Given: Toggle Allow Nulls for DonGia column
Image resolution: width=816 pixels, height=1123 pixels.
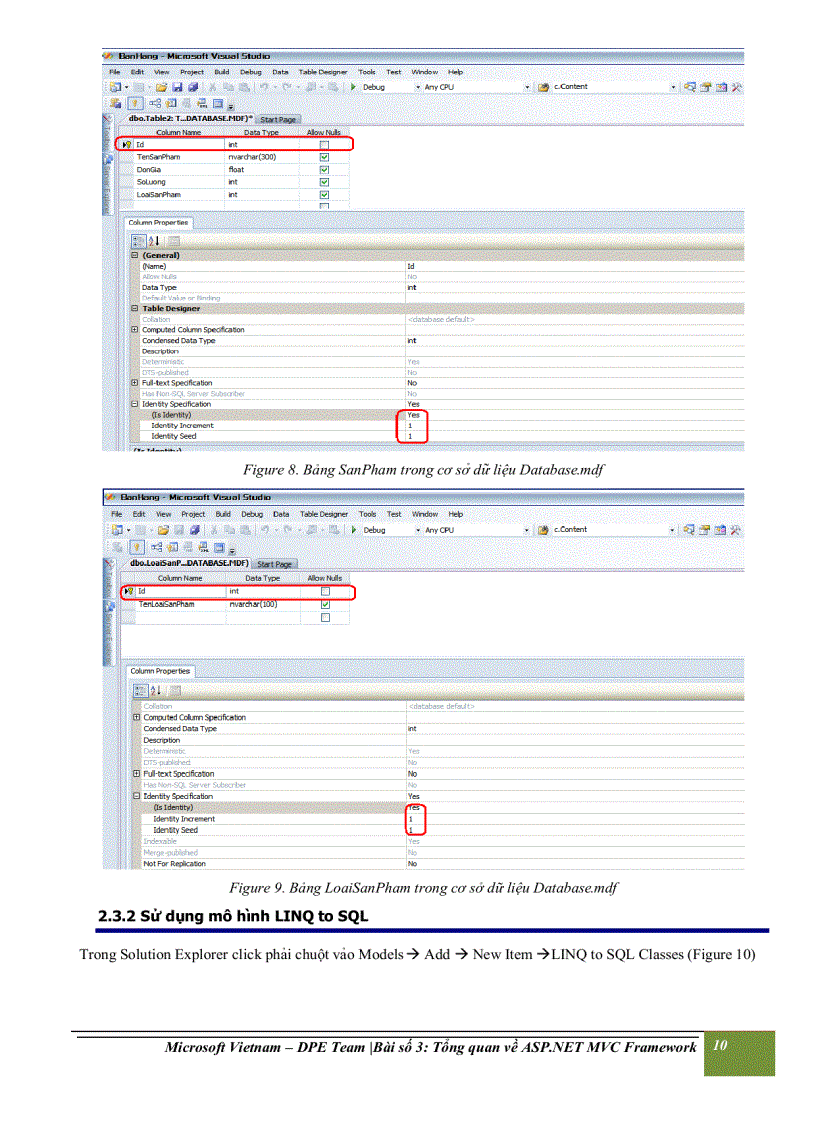Looking at the screenshot, I should (x=324, y=170).
